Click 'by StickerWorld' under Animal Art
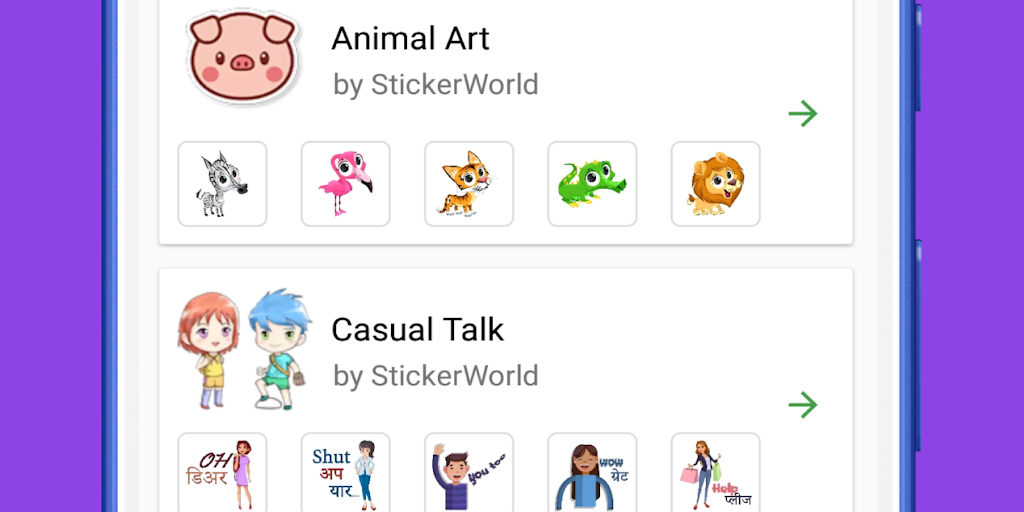 [x=436, y=85]
